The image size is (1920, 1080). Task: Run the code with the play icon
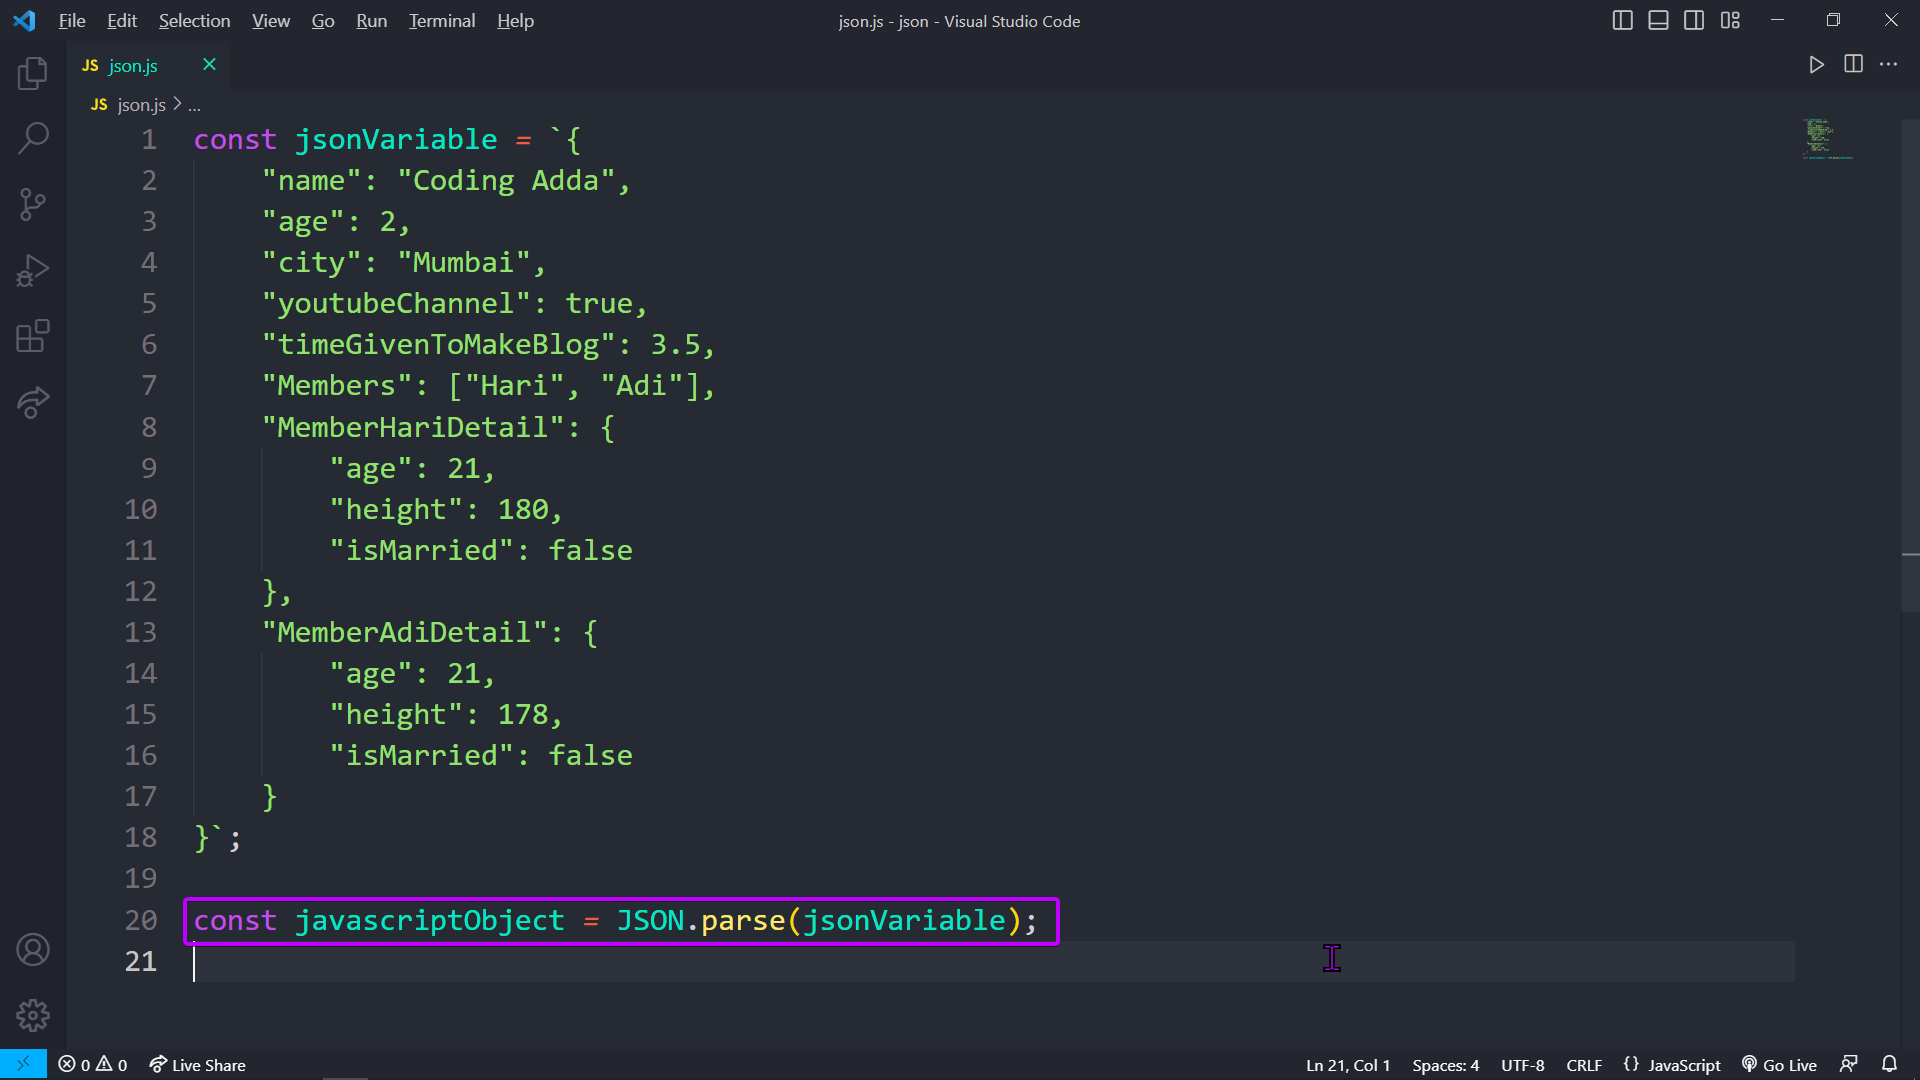tap(1817, 65)
